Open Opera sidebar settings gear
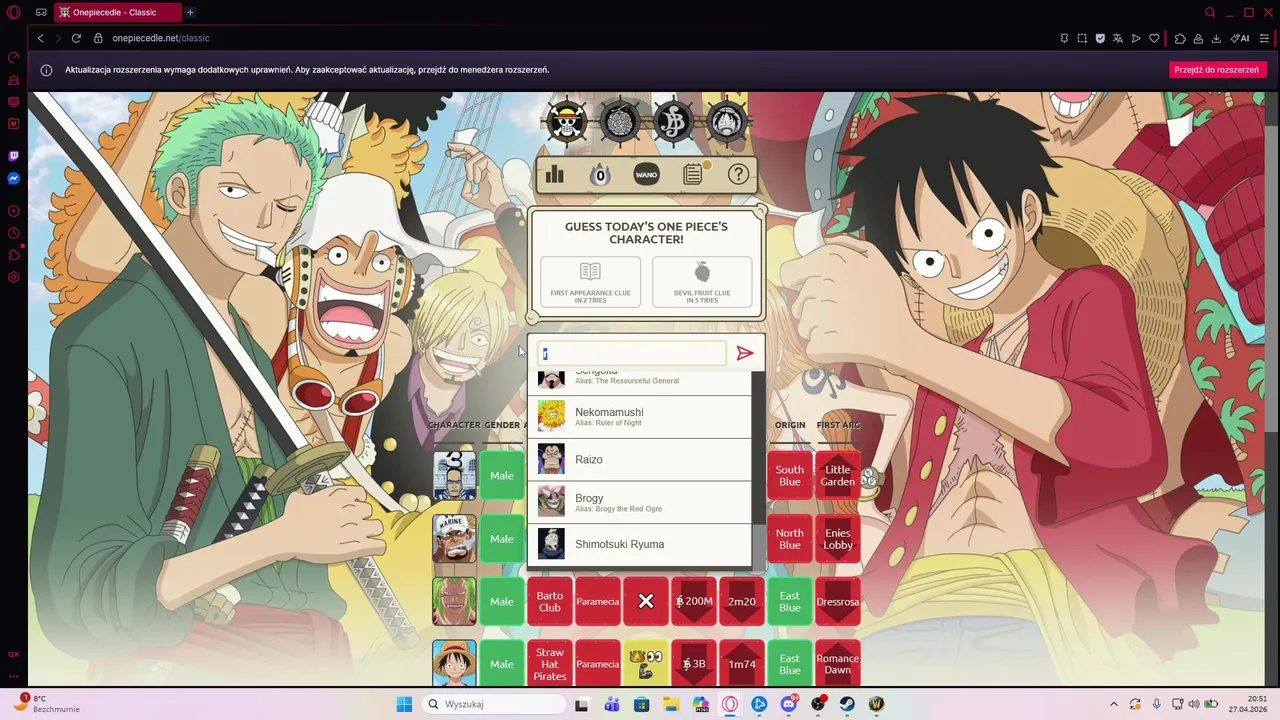 pyautogui.click(x=14, y=277)
